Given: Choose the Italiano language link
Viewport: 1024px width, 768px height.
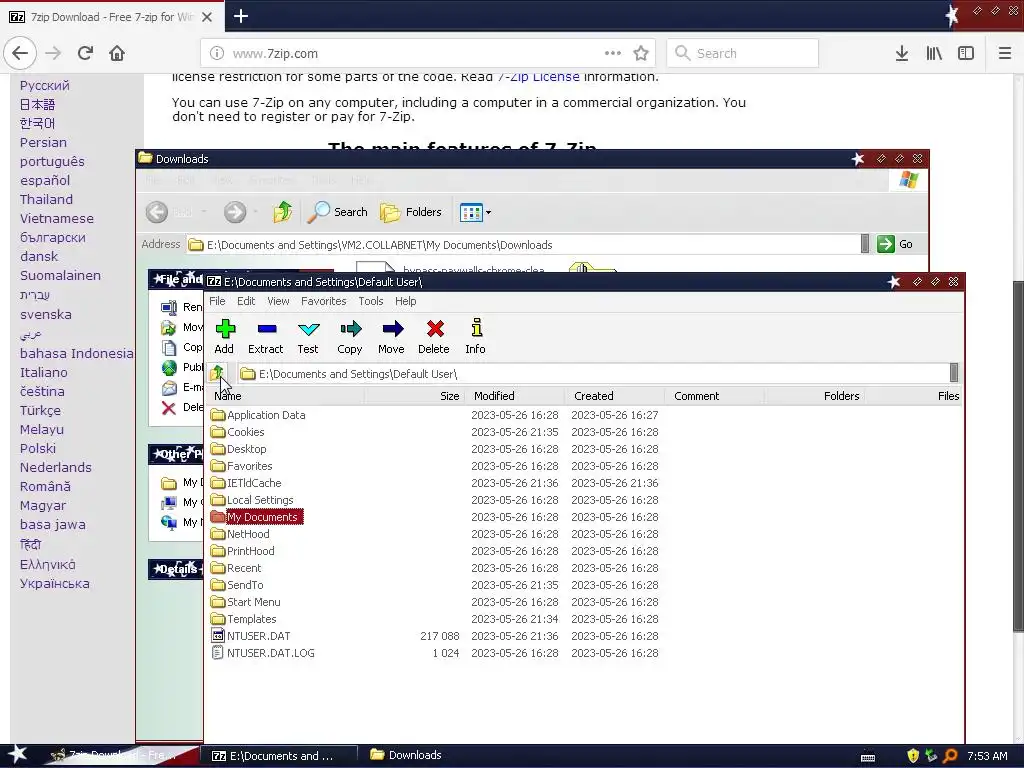Looking at the screenshot, I should [43, 372].
